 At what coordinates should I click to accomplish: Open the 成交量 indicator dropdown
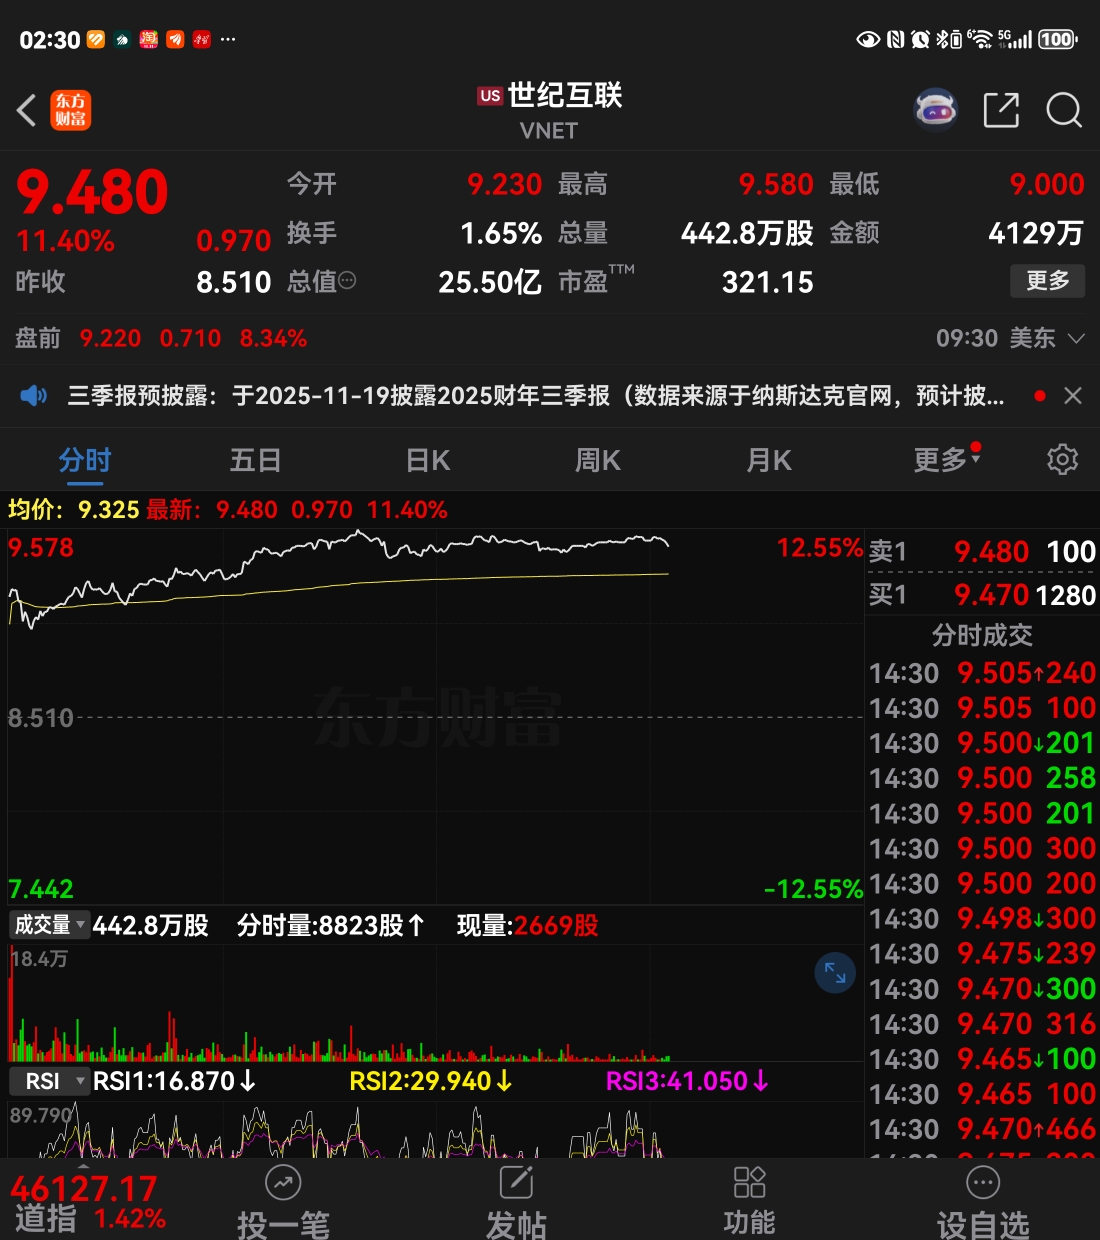tap(49, 925)
